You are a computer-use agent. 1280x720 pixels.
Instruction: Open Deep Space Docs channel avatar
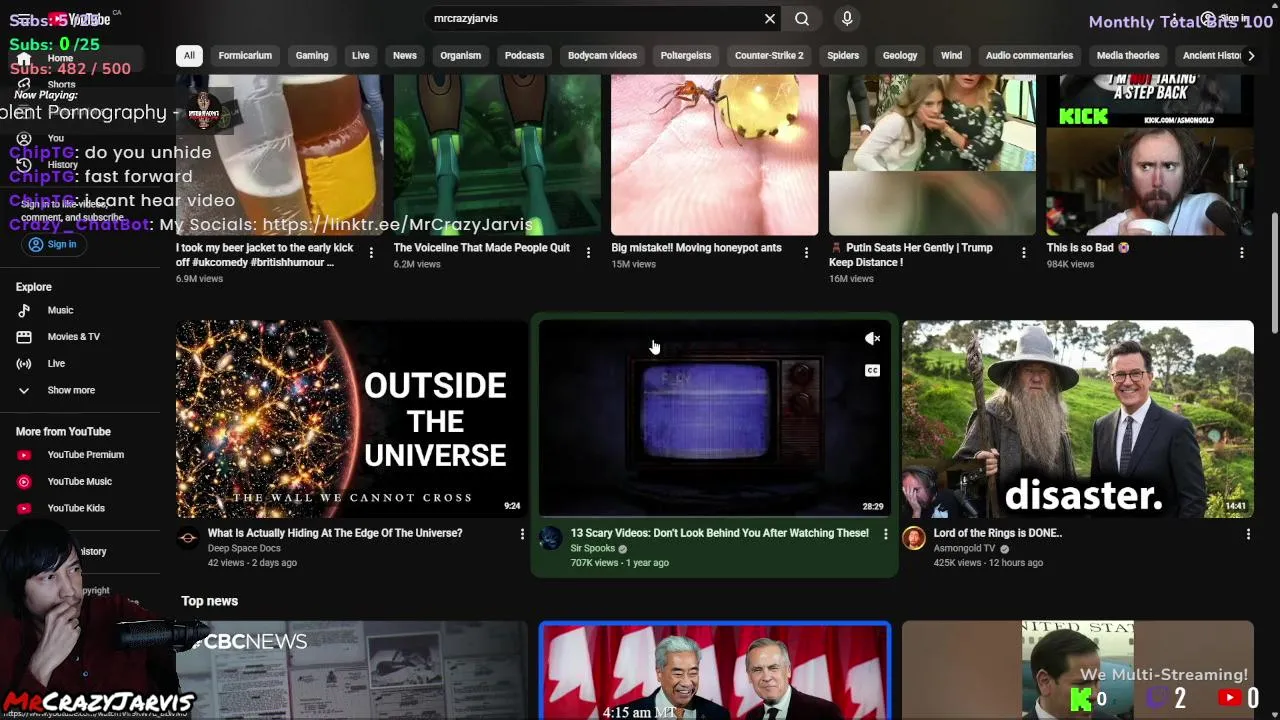(188, 539)
